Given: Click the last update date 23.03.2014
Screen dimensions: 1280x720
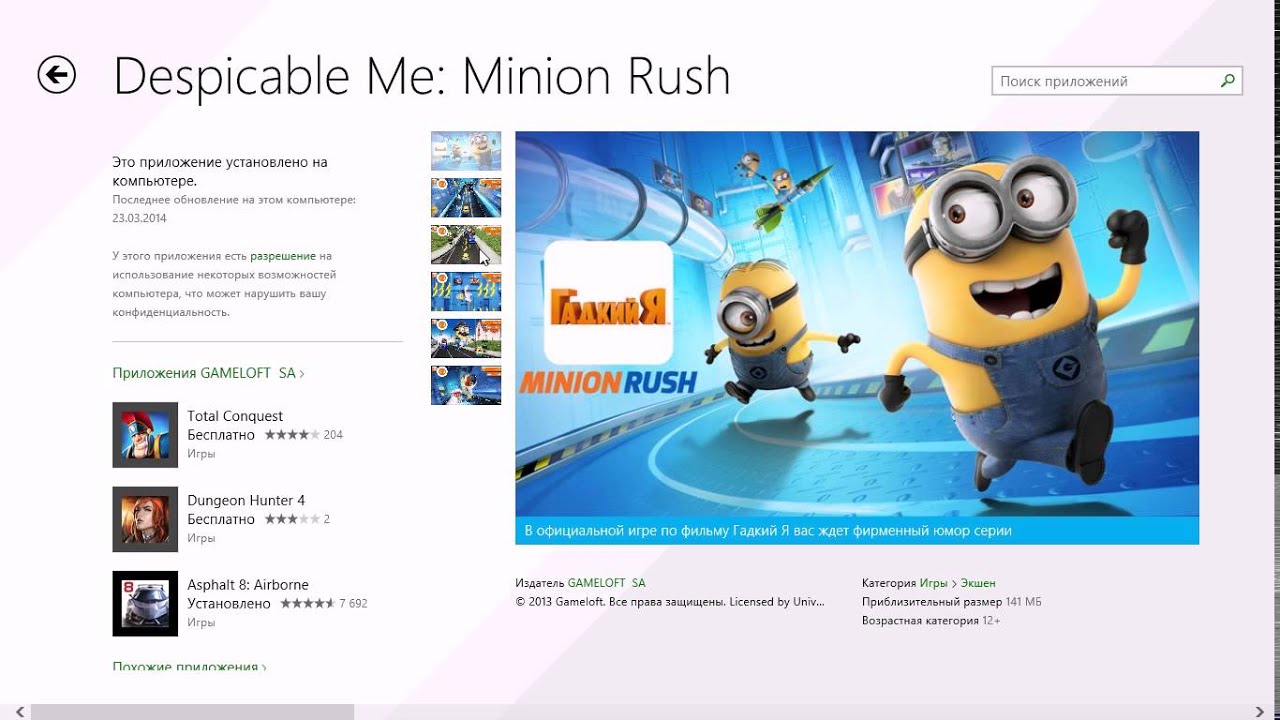Looking at the screenshot, I should [x=140, y=218].
